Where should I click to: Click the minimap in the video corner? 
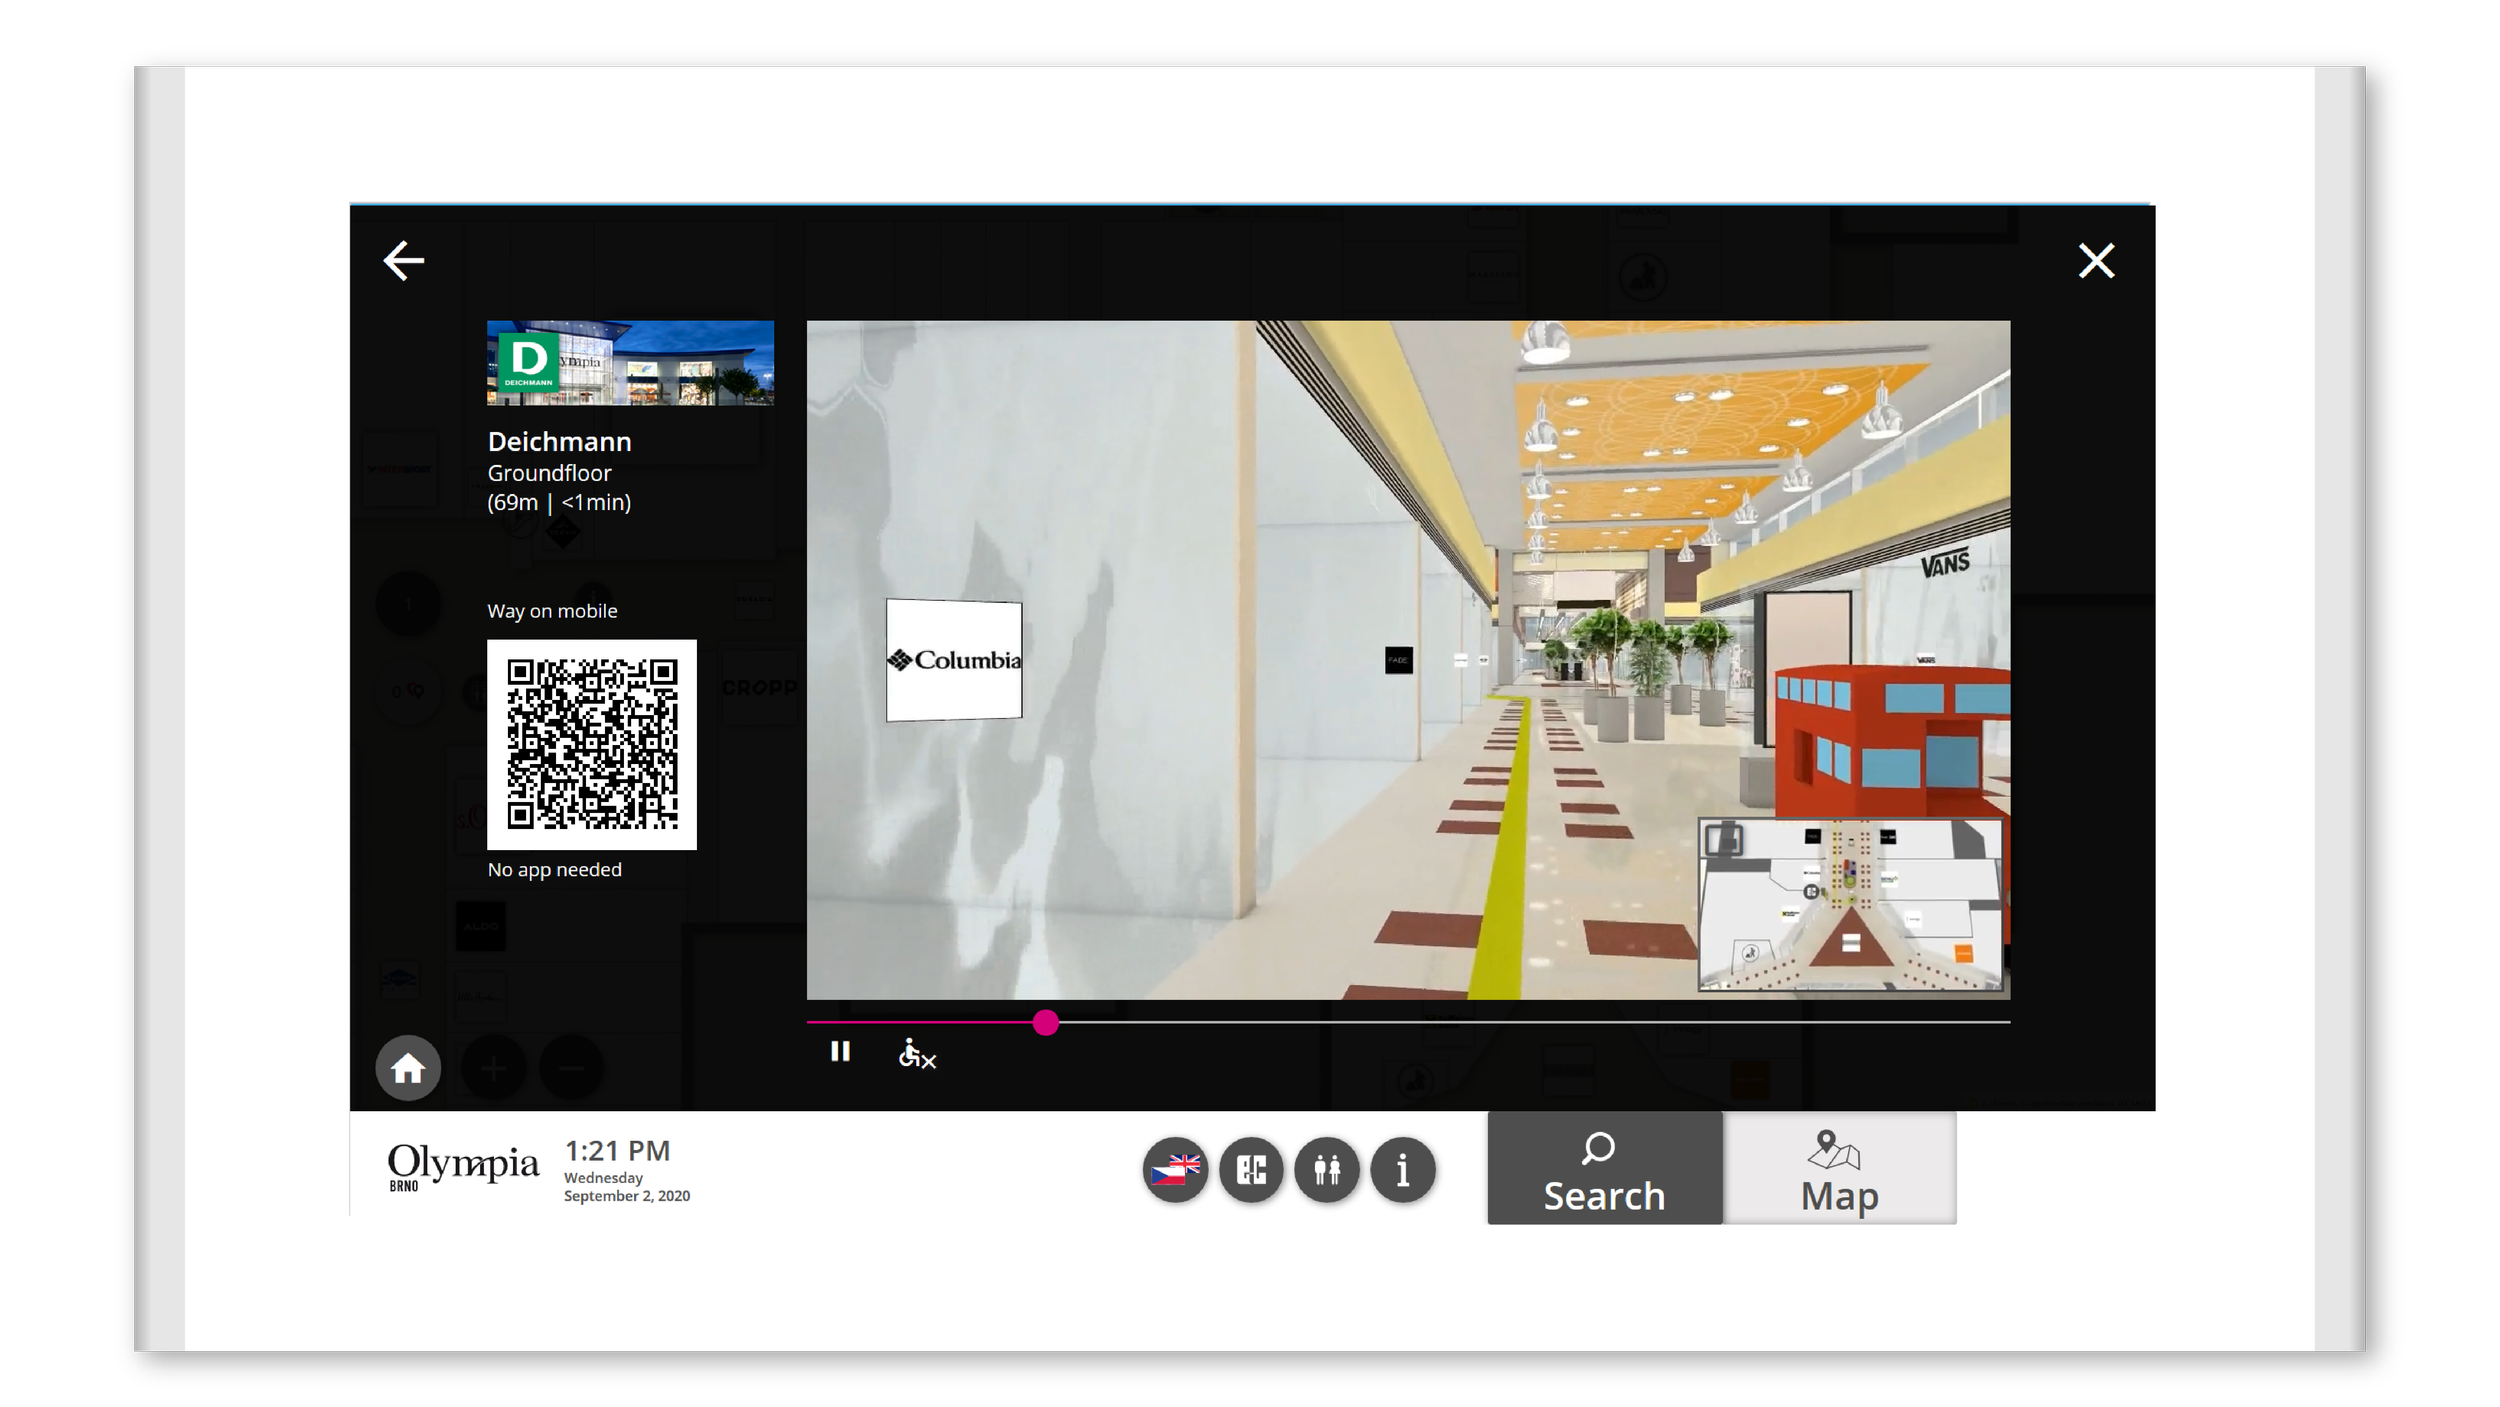click(1850, 904)
